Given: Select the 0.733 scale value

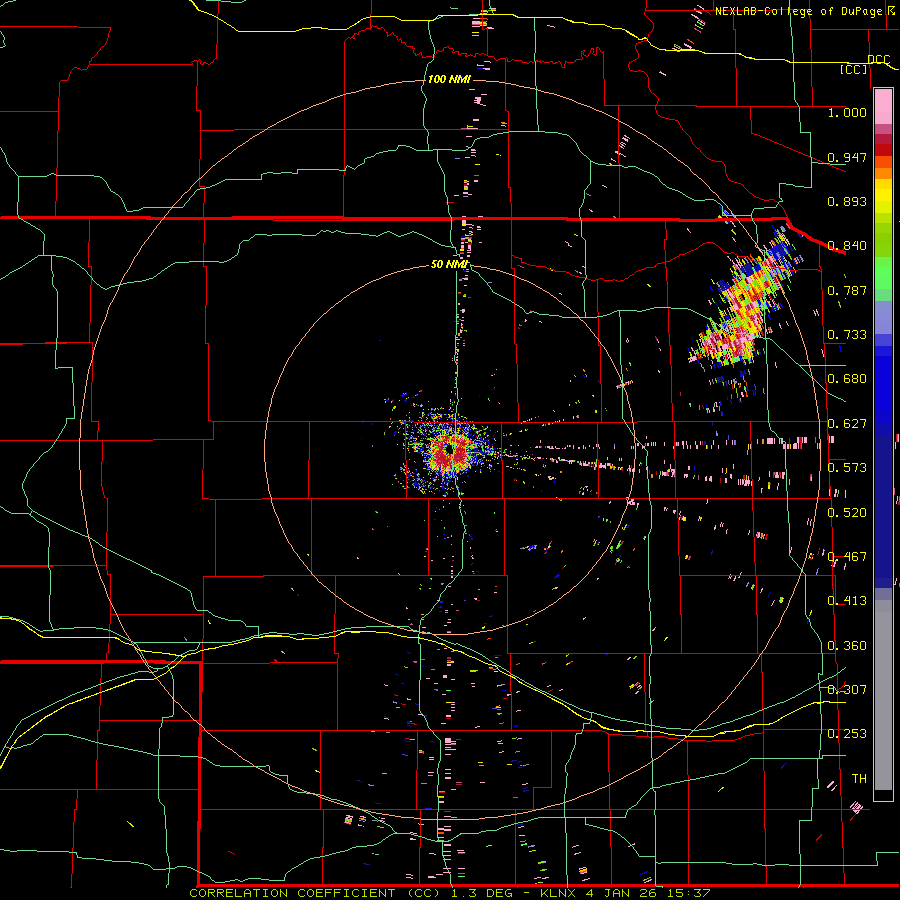Looking at the screenshot, I should click(847, 334).
